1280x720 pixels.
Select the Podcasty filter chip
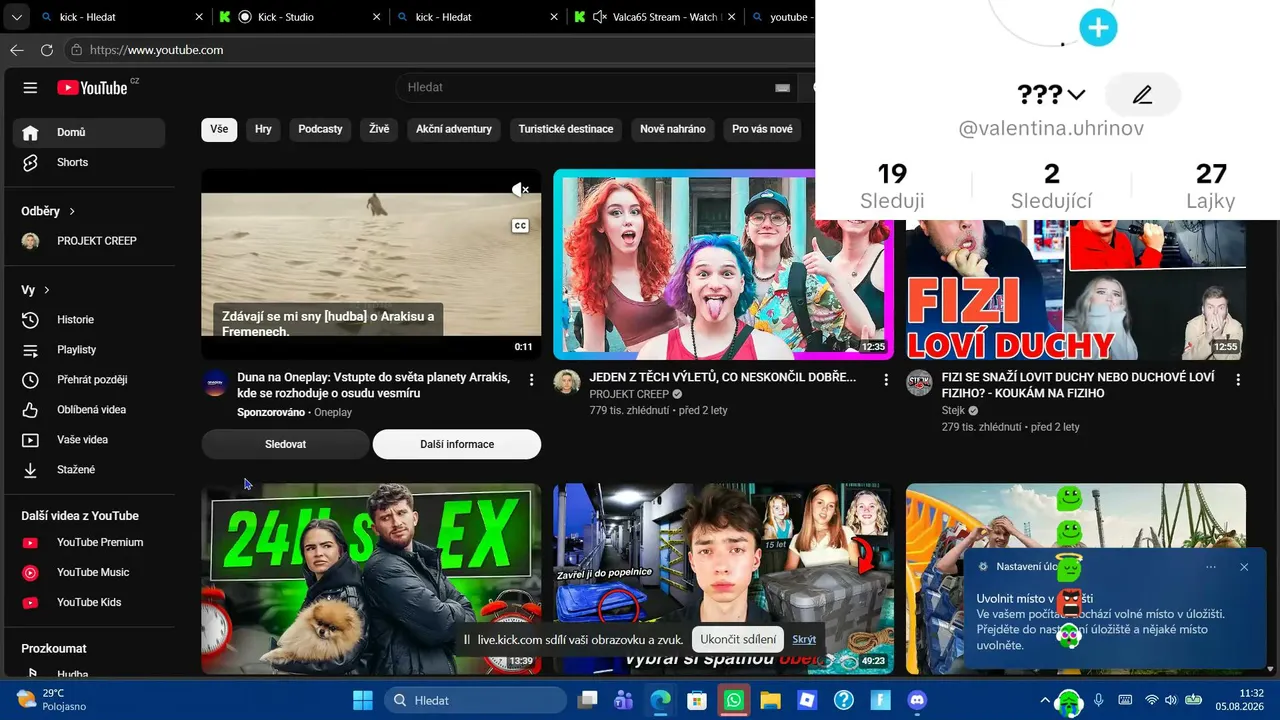[320, 129]
